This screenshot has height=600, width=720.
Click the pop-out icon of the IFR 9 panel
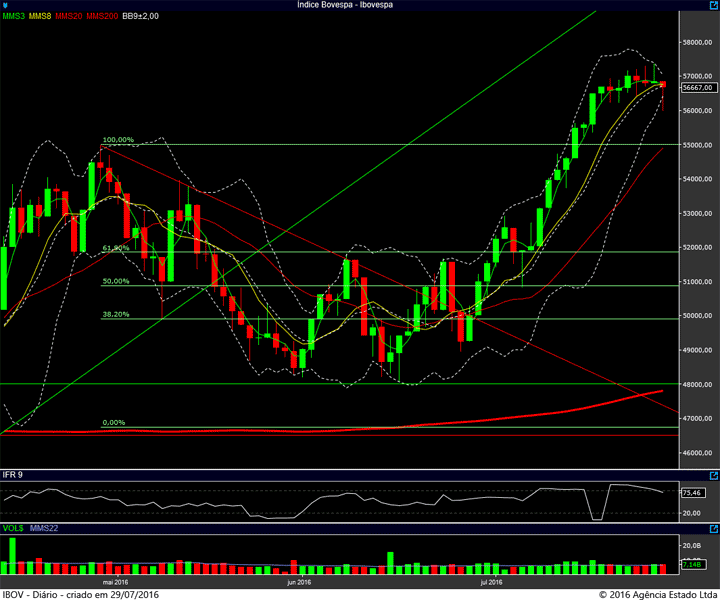714,476
